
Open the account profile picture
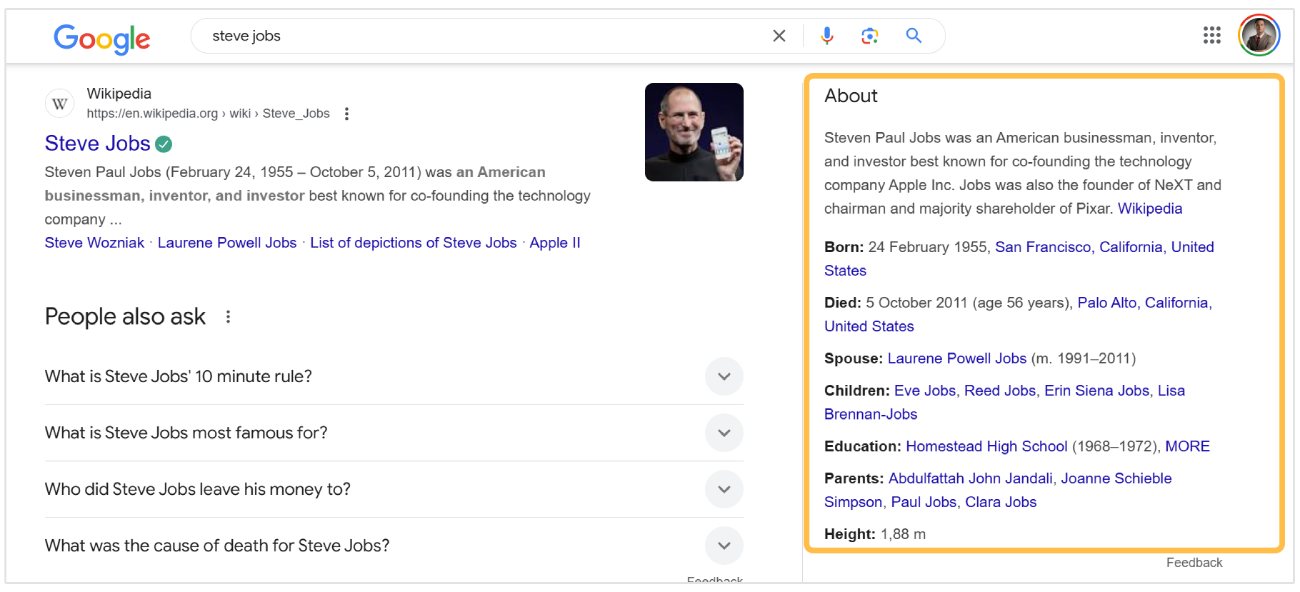point(1259,36)
